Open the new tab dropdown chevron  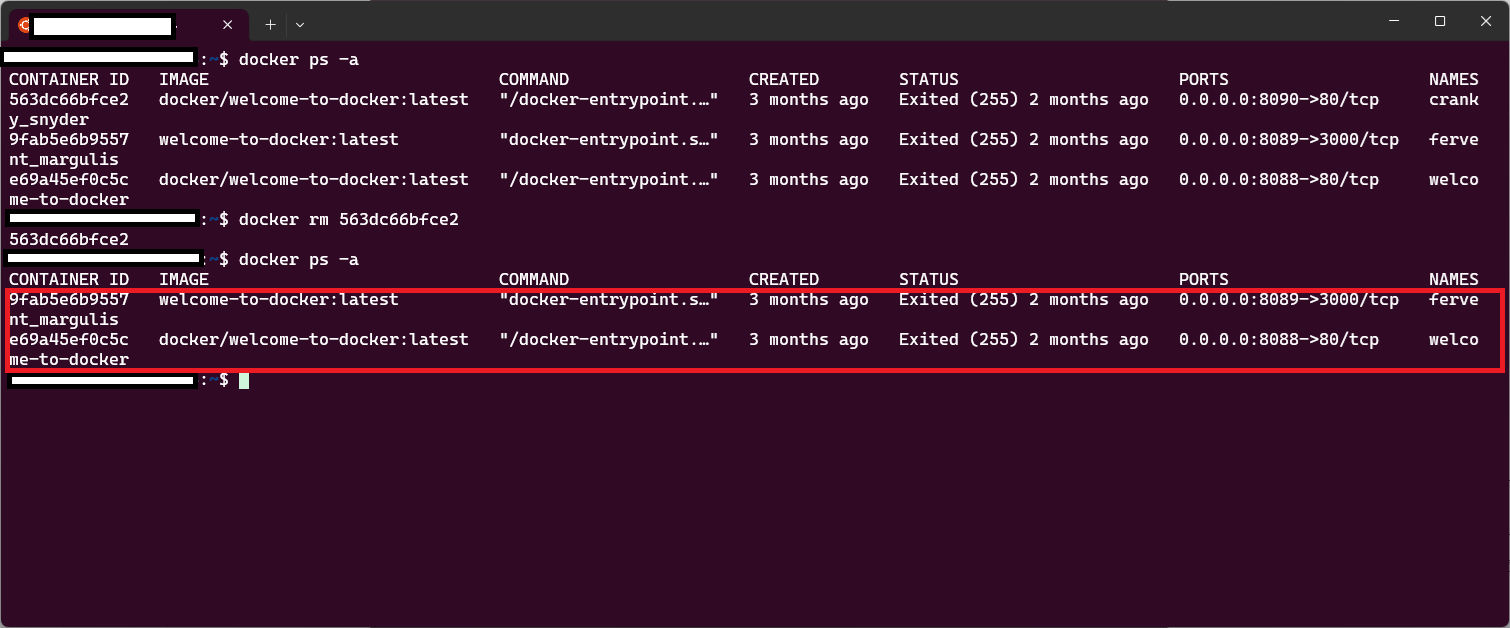point(299,24)
